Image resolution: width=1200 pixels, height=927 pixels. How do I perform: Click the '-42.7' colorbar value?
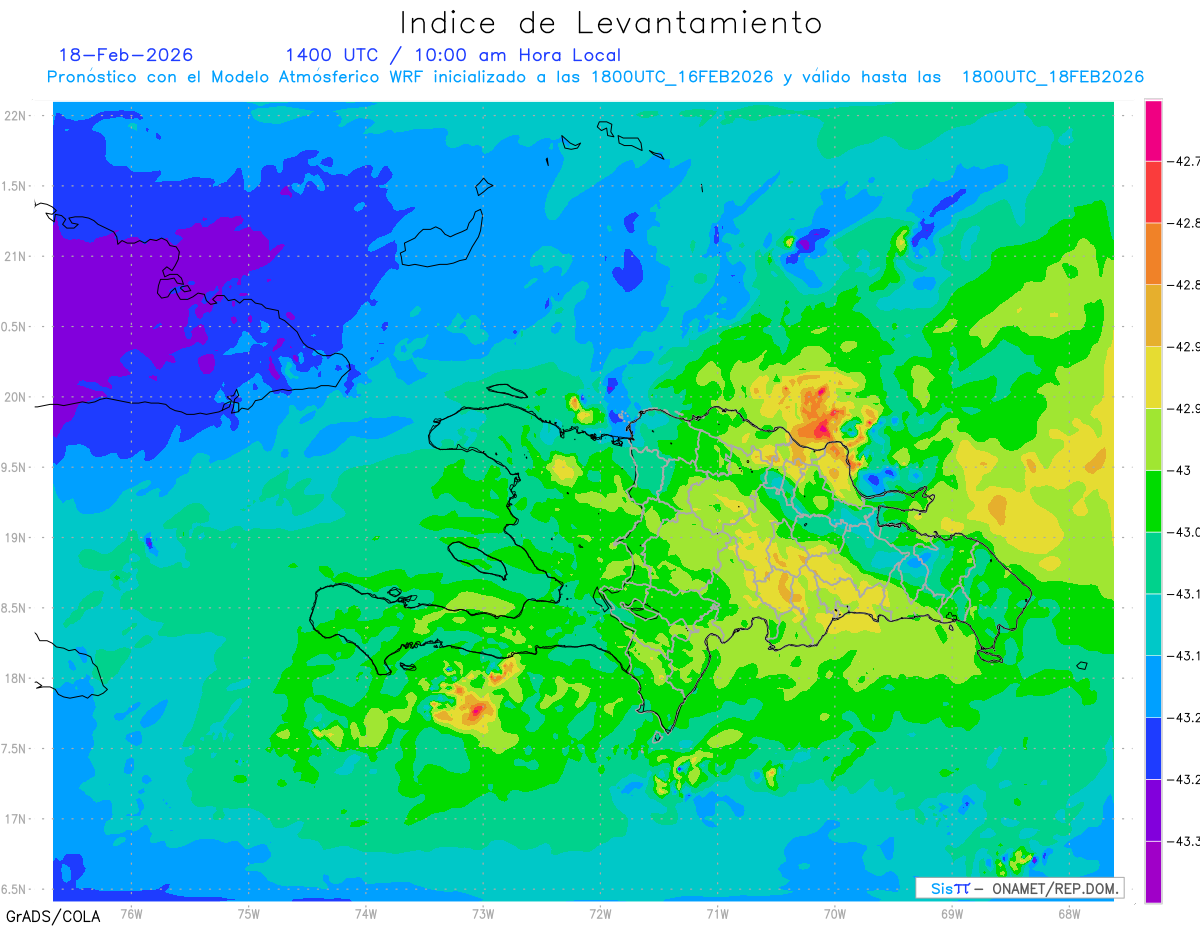point(1186,161)
